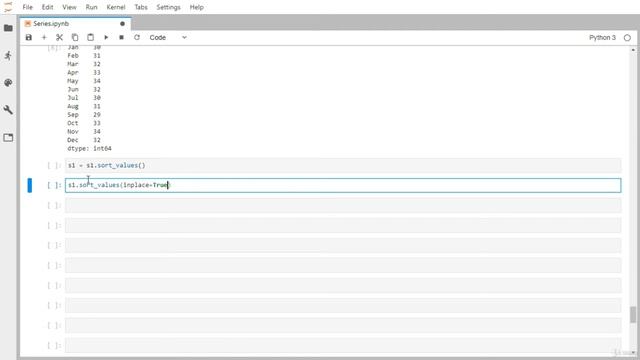Image resolution: width=640 pixels, height=360 pixels.
Task: Open the View menu
Action: [x=69, y=7]
